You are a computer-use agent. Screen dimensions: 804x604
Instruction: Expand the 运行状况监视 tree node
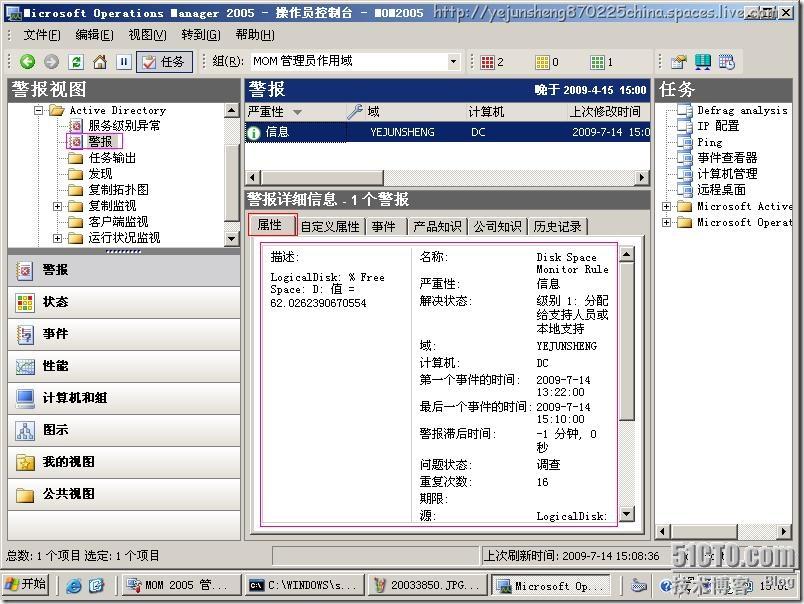(57, 238)
